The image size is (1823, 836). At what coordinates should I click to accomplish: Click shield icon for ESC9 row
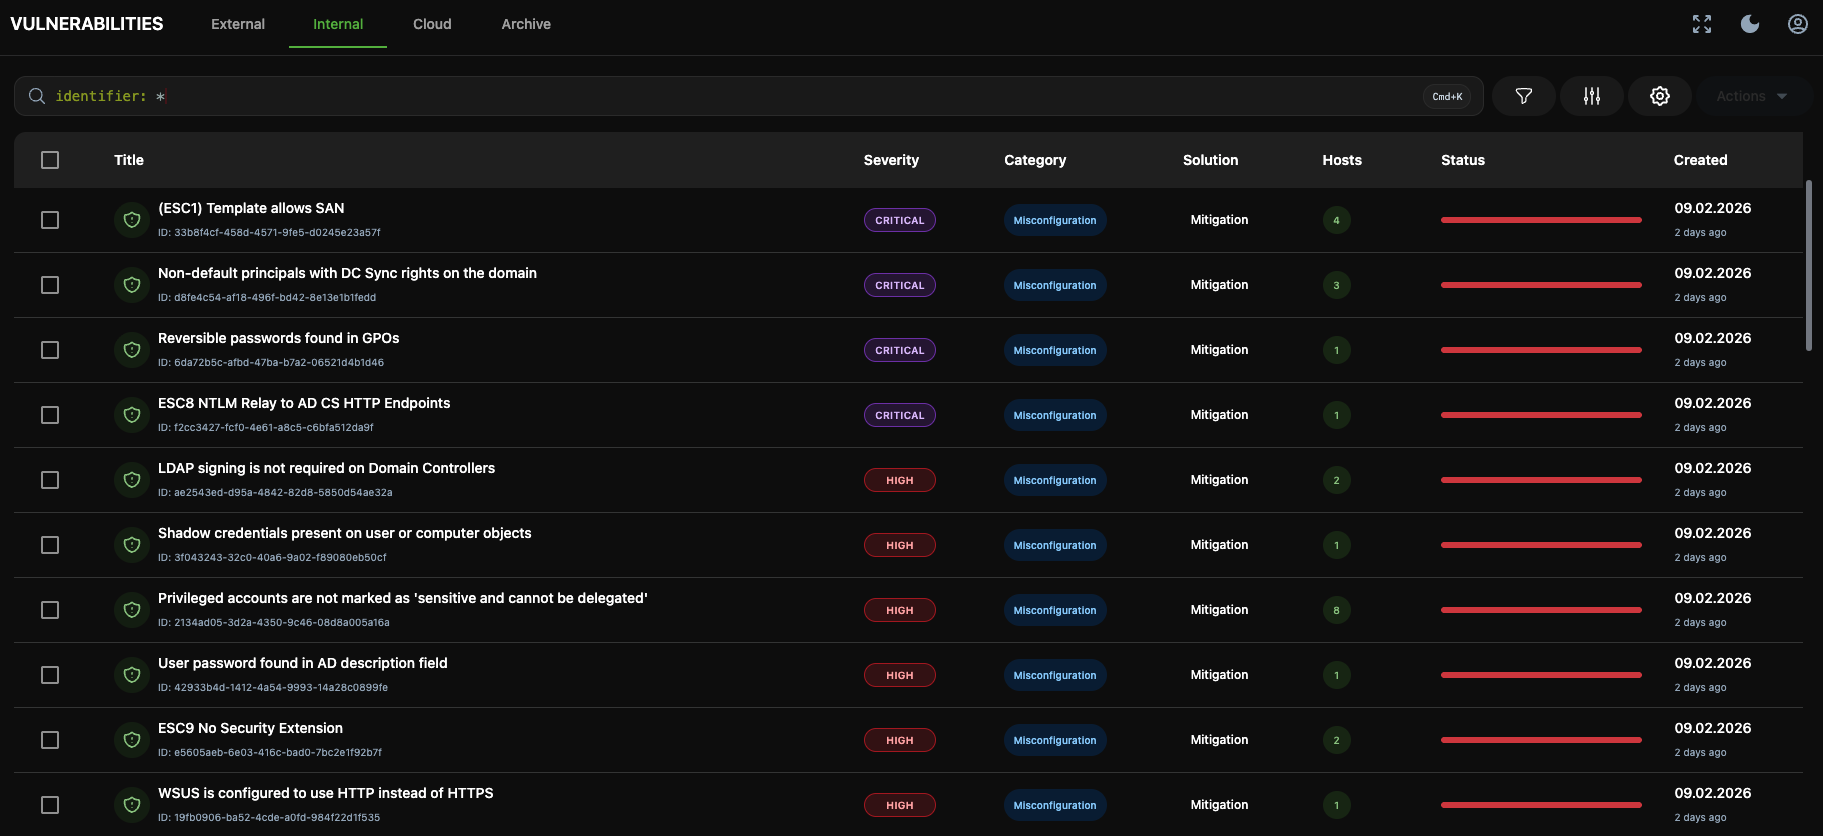(132, 740)
